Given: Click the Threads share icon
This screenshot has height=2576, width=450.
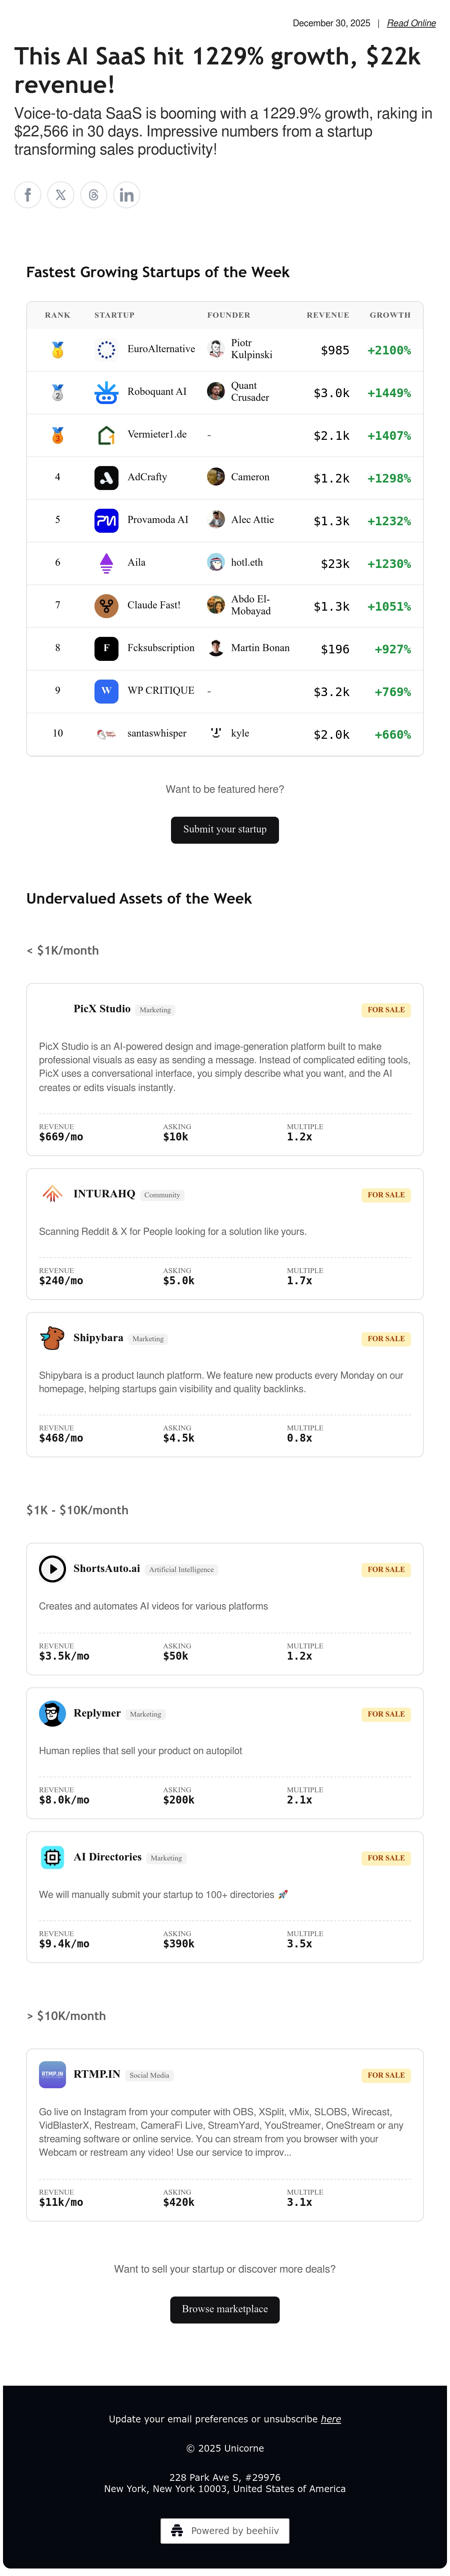Looking at the screenshot, I should point(94,195).
